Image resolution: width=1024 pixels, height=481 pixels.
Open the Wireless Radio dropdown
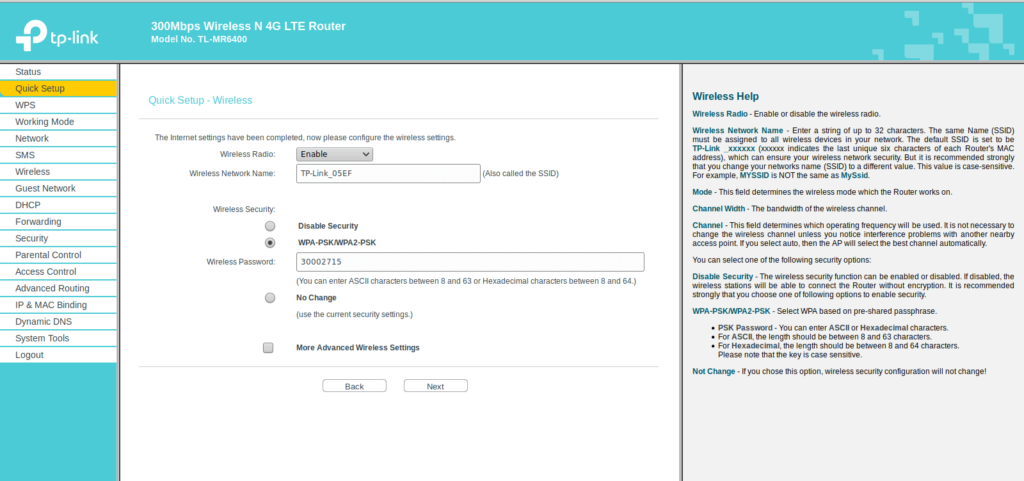tap(334, 154)
